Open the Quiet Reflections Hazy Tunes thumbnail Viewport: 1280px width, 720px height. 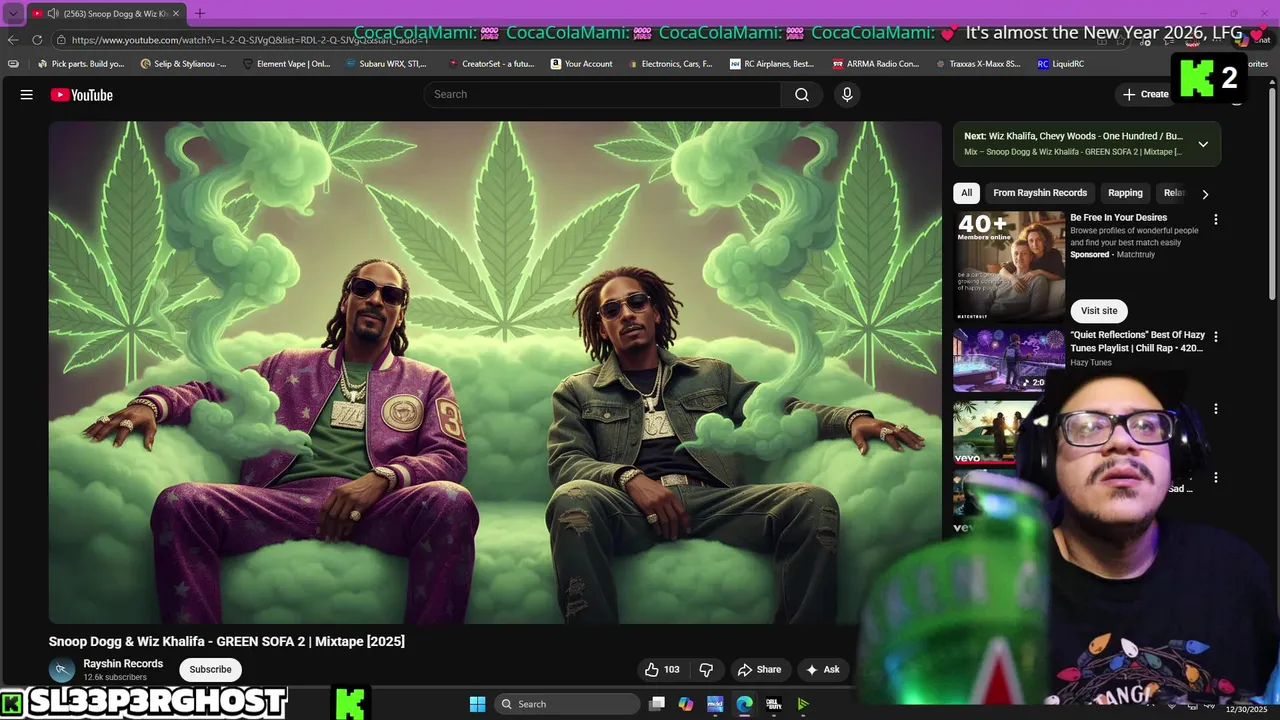pyautogui.click(x=1009, y=360)
